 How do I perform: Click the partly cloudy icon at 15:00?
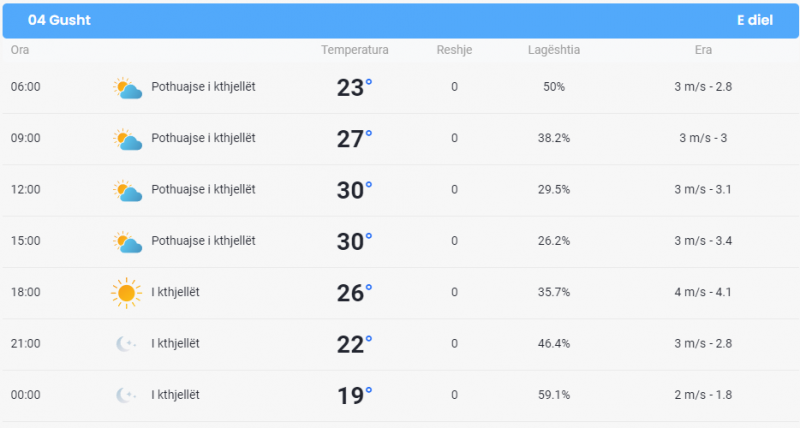coord(128,242)
